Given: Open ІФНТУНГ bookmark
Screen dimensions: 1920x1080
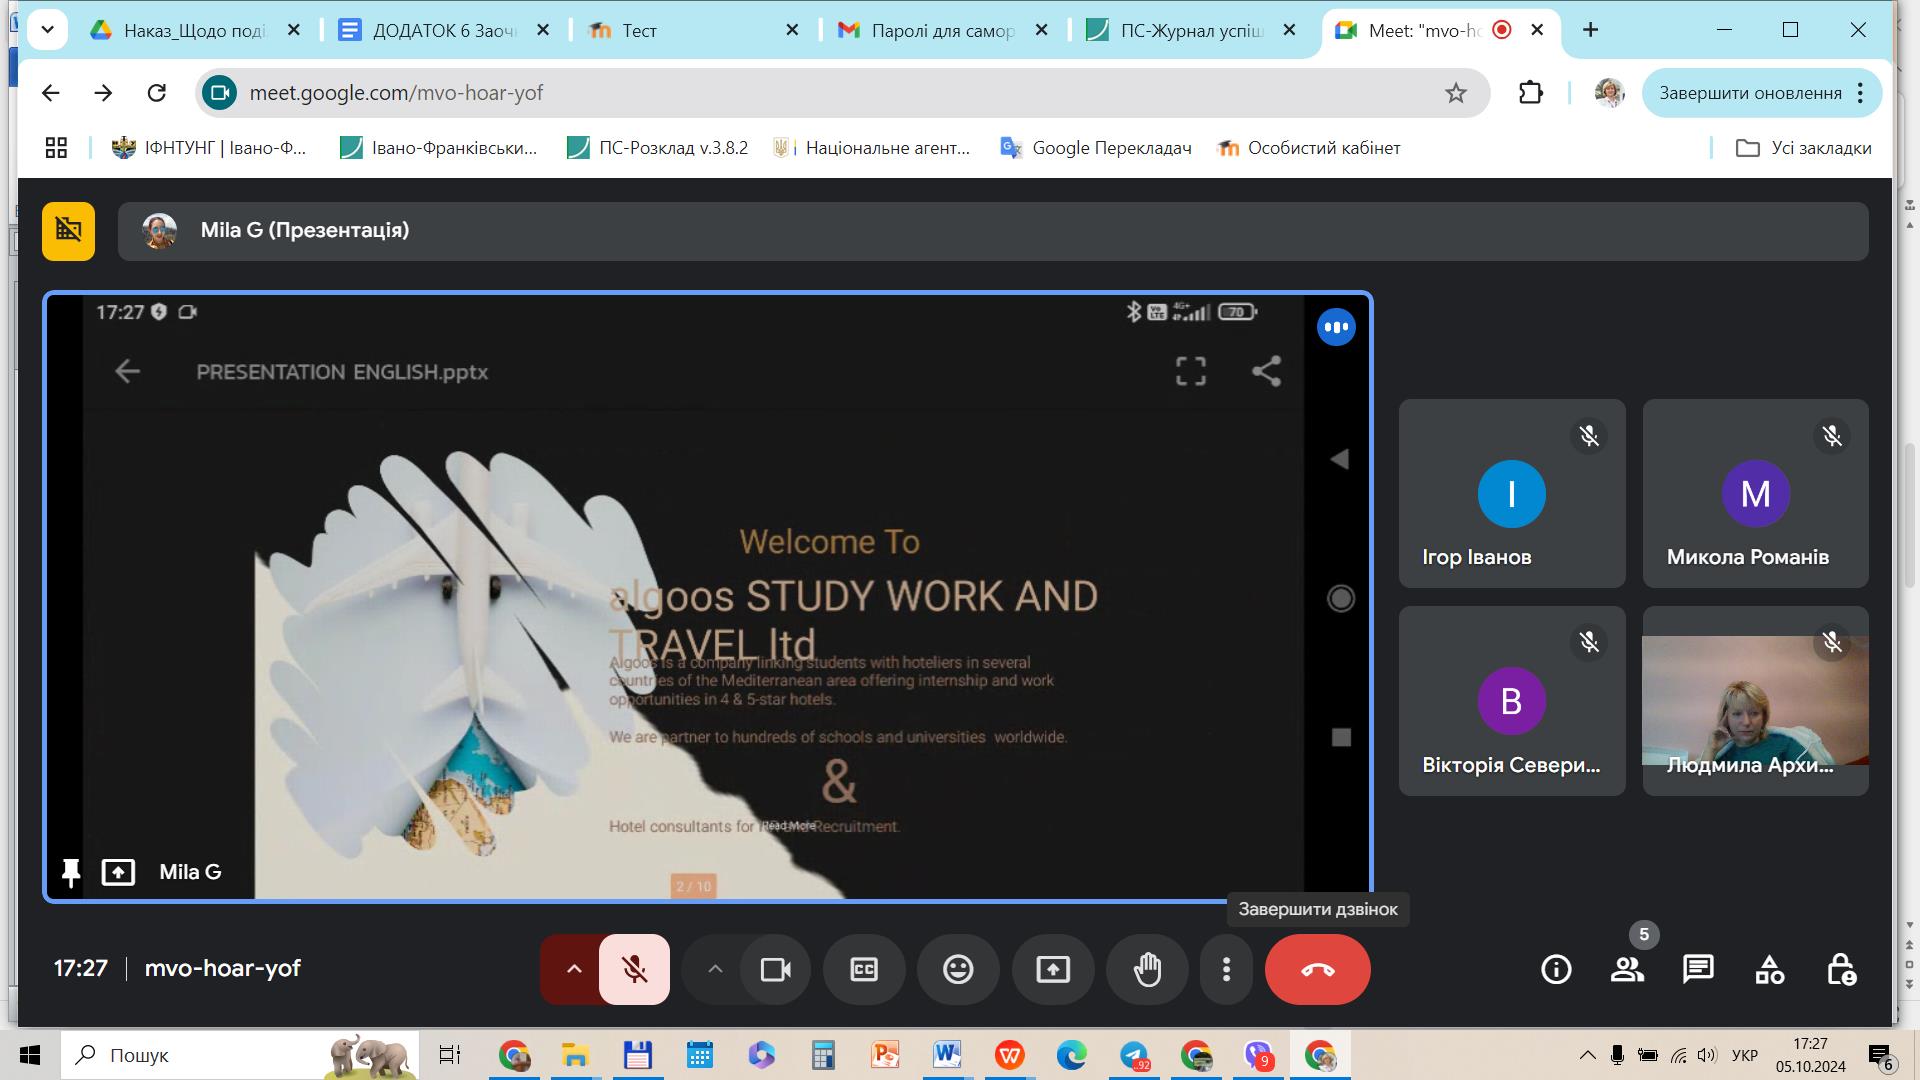Looking at the screenshot, I should pos(209,148).
